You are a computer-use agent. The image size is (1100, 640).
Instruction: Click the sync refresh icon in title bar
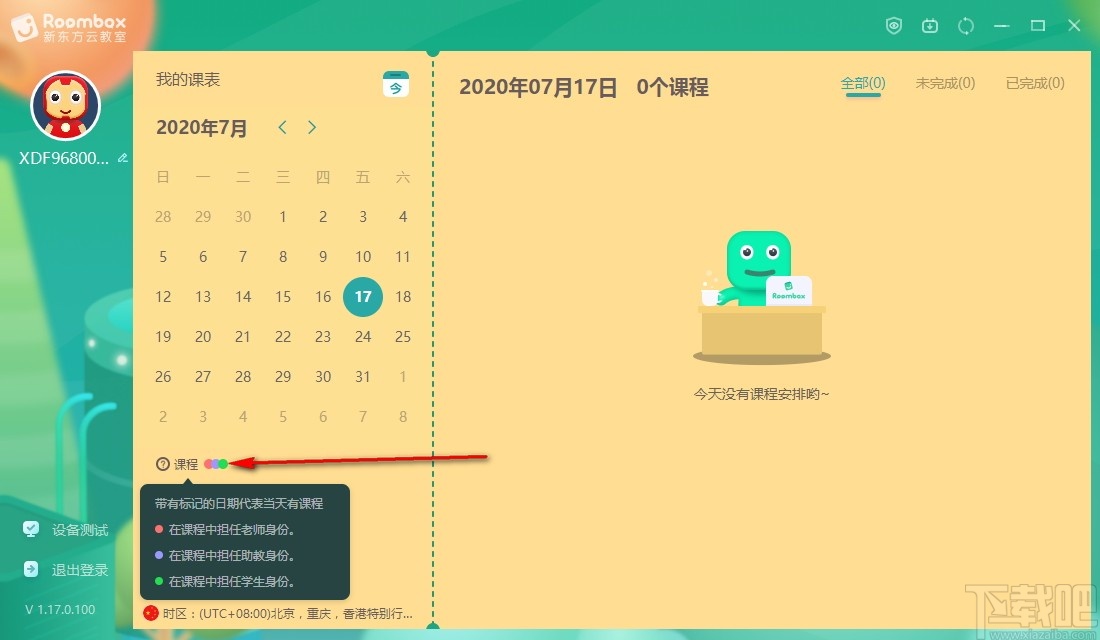966,25
